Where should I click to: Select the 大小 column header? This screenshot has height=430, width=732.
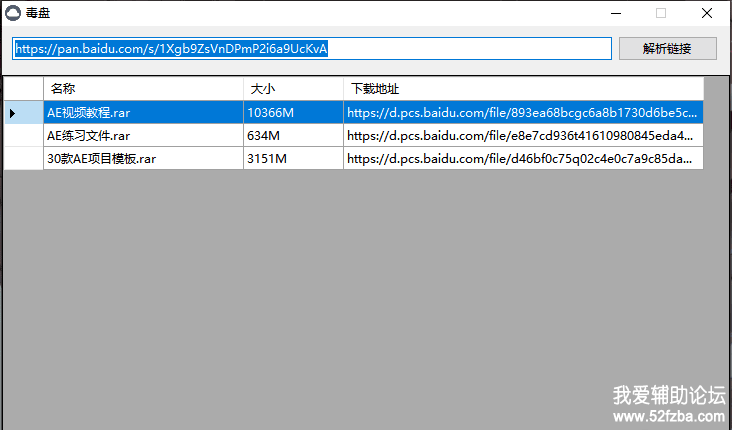point(293,89)
